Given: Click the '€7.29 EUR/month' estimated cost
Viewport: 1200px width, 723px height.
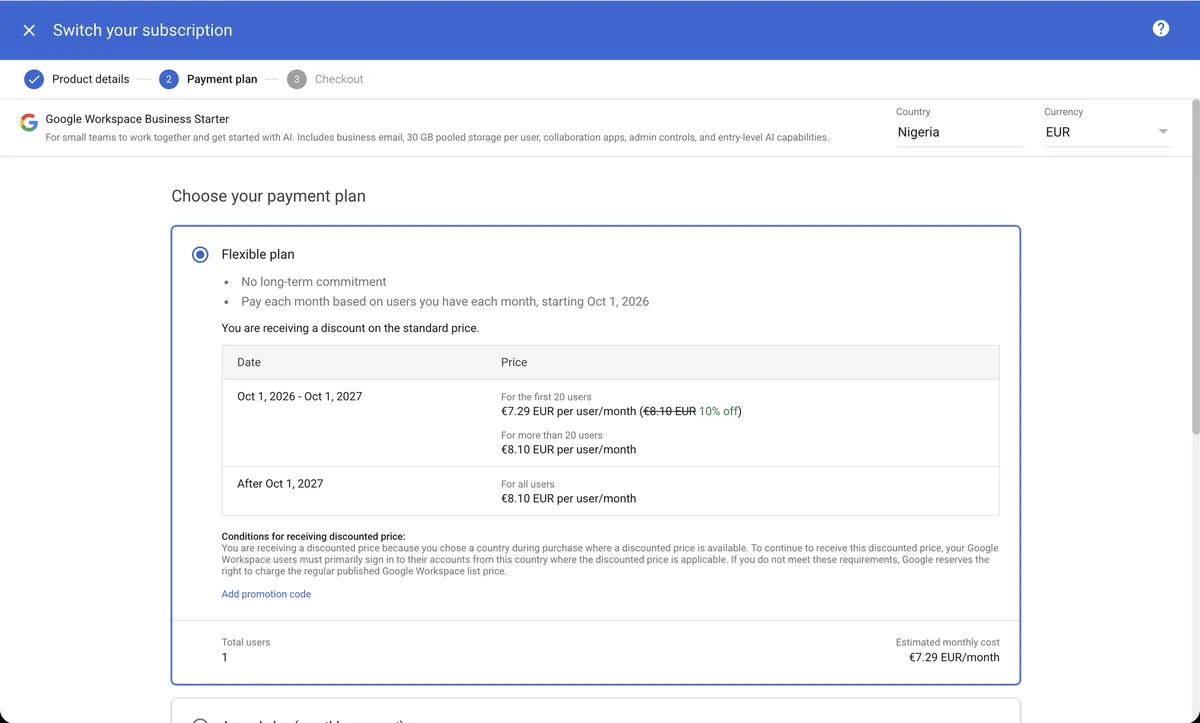Looking at the screenshot, I should [x=954, y=657].
